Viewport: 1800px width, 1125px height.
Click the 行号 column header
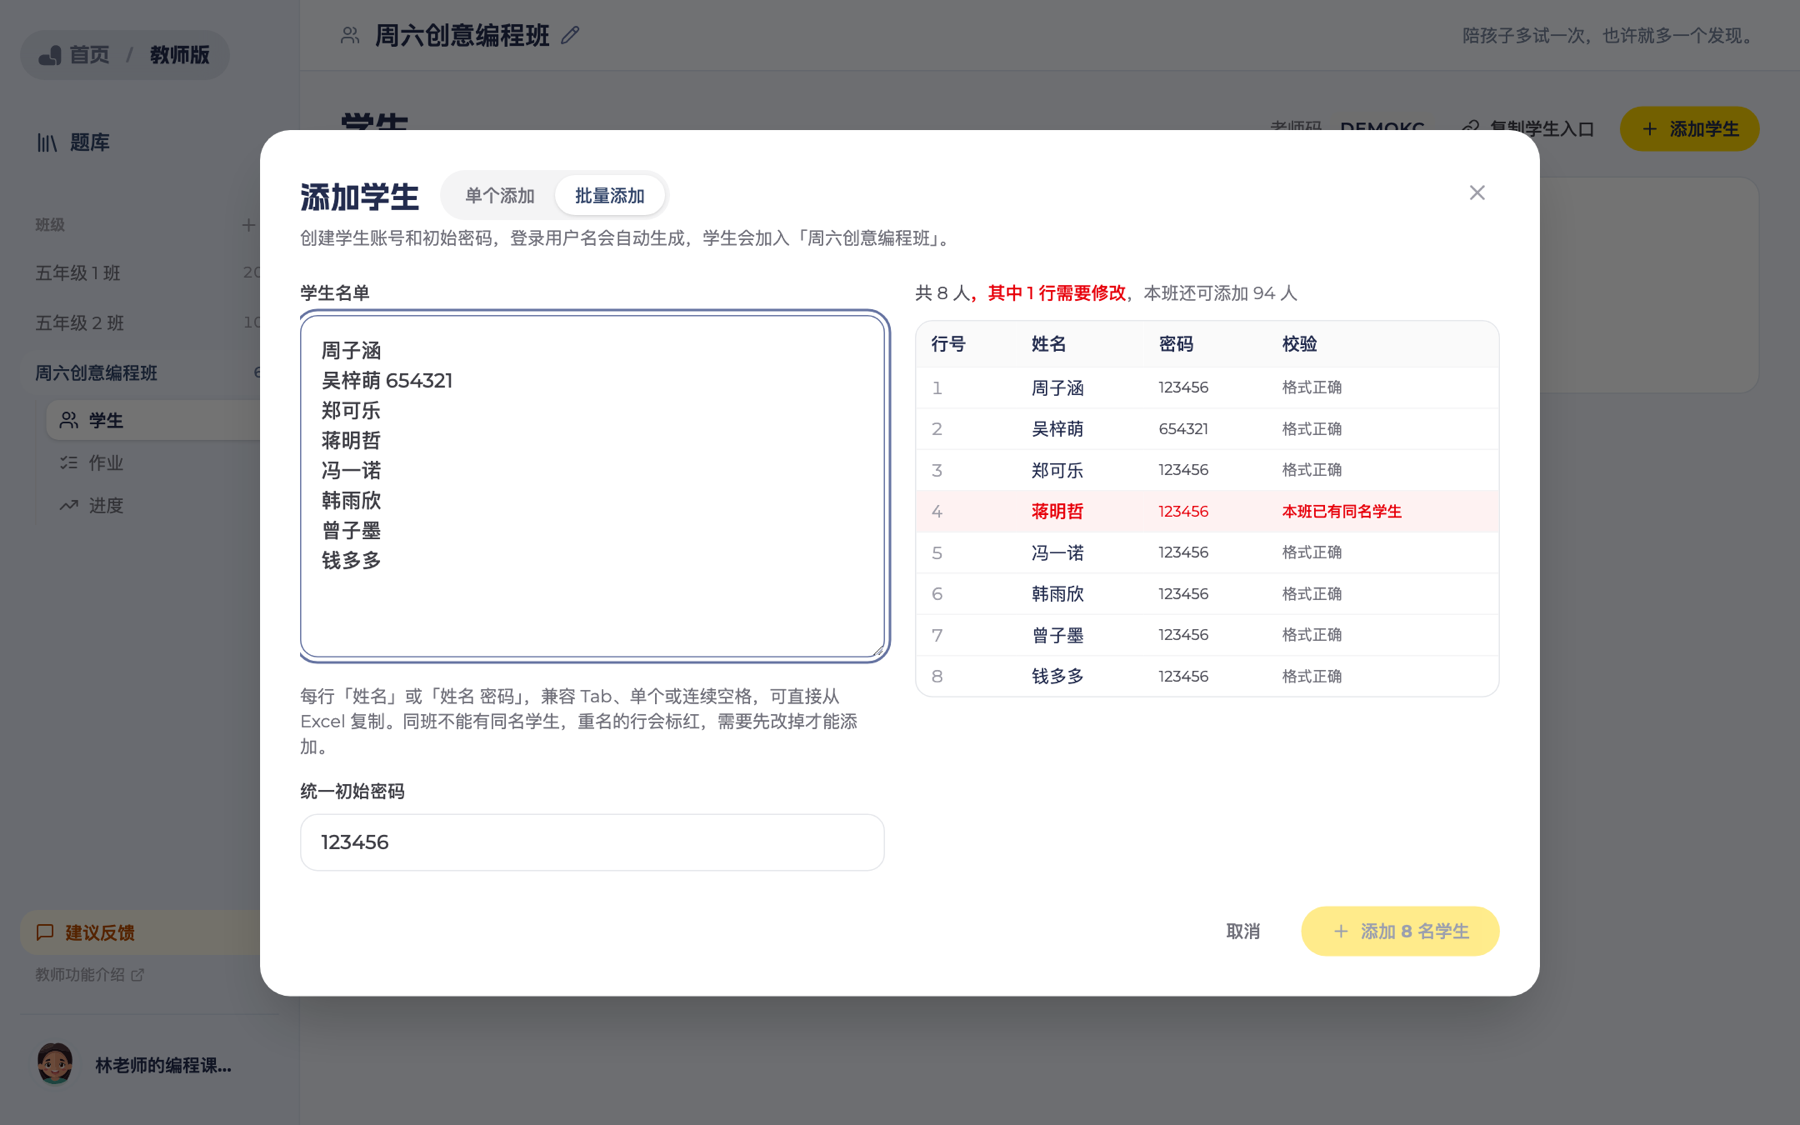coord(948,344)
